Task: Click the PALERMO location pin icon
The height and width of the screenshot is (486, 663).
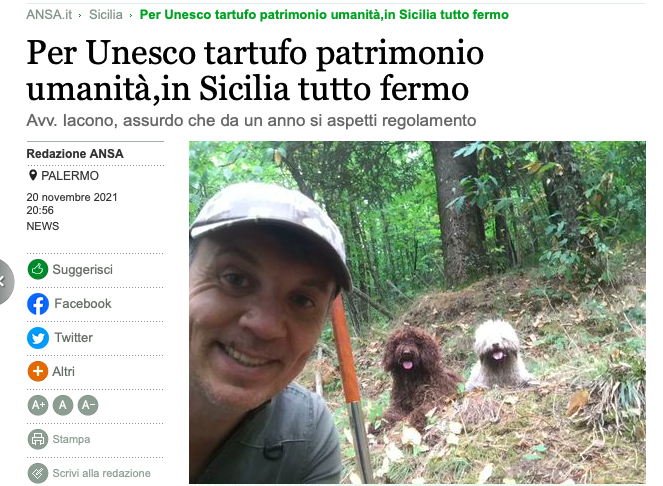Action: 33,175
